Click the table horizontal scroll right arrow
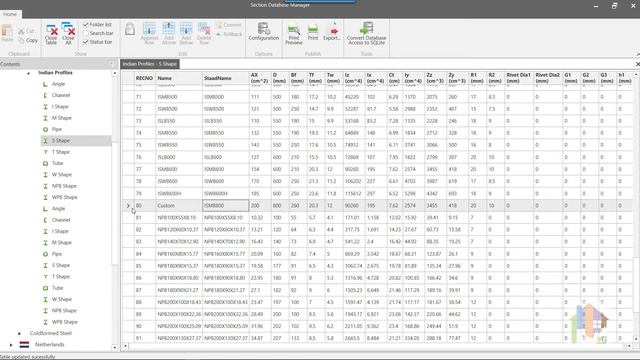 629,346
